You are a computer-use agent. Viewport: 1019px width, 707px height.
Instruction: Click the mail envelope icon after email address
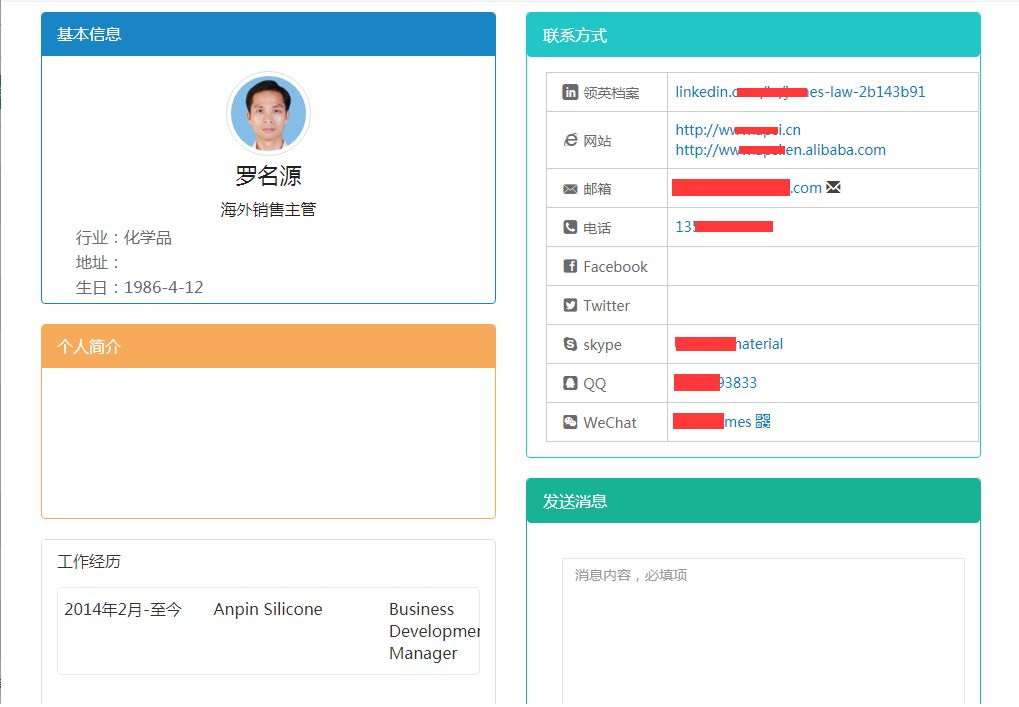point(833,186)
